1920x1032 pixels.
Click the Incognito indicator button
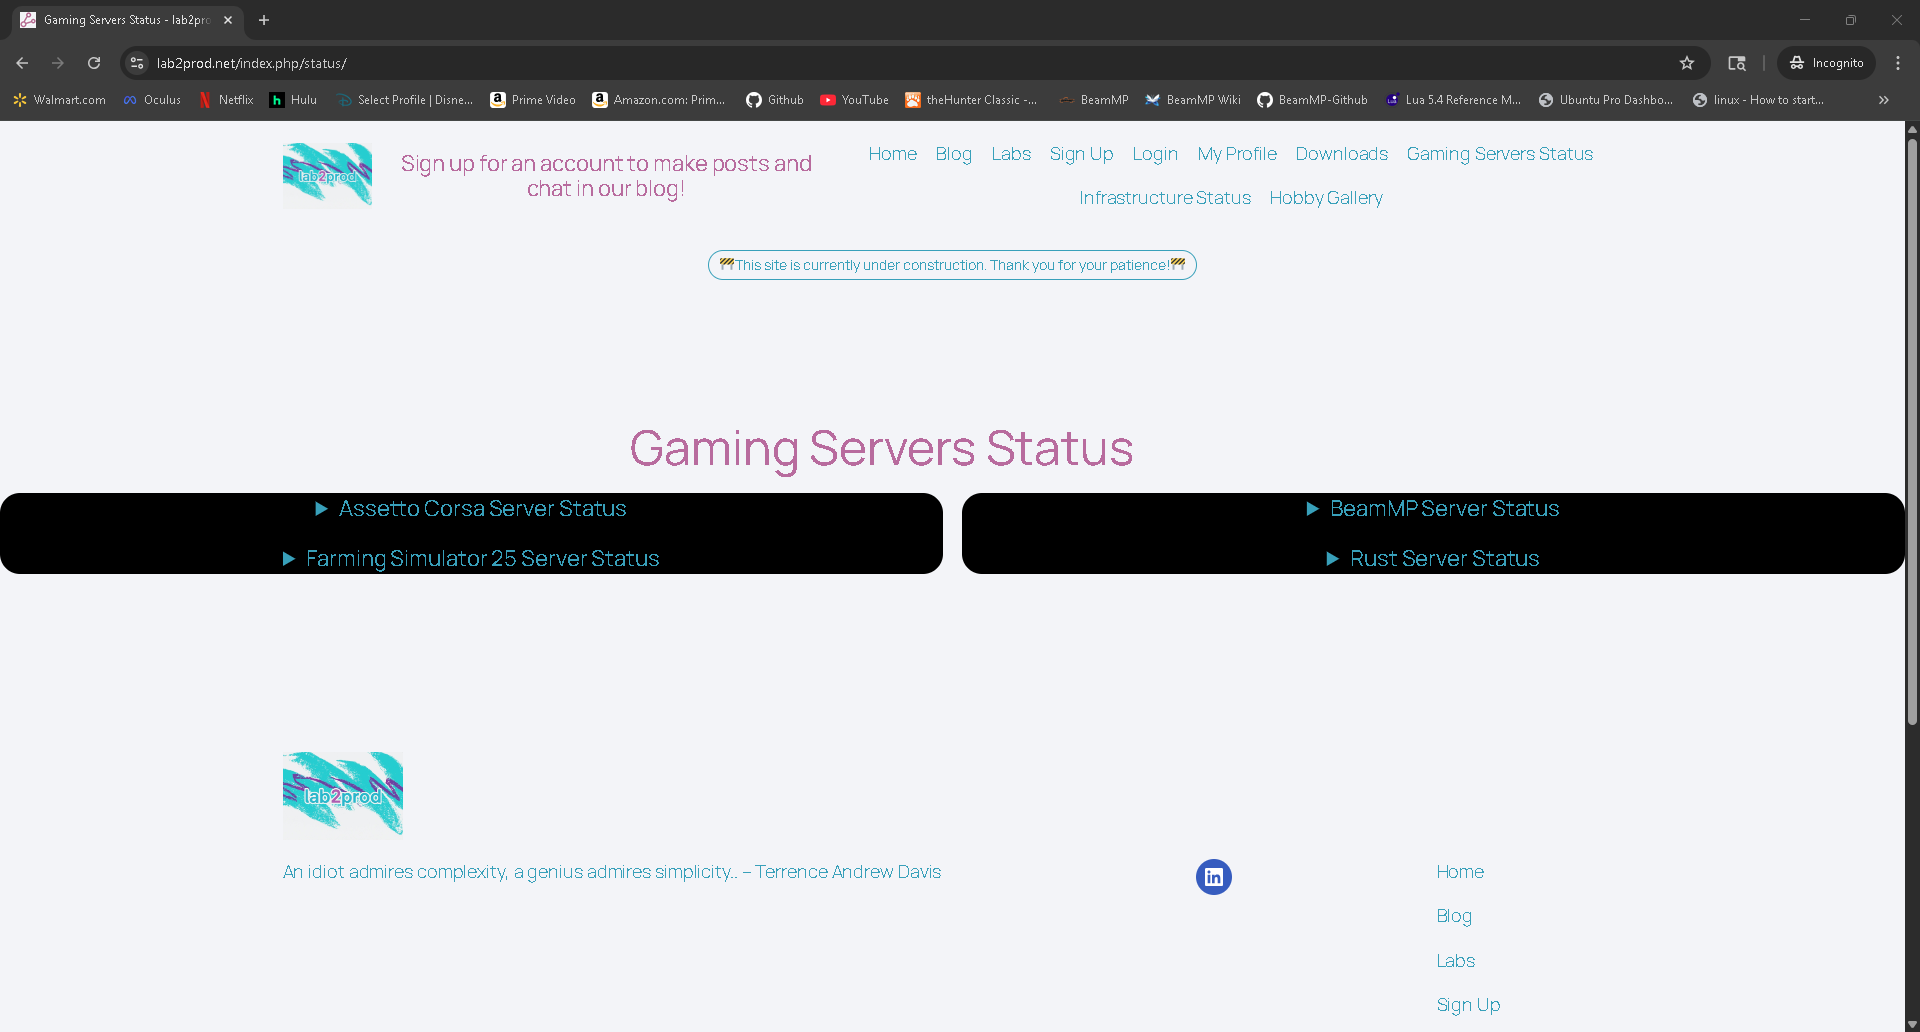coord(1826,63)
